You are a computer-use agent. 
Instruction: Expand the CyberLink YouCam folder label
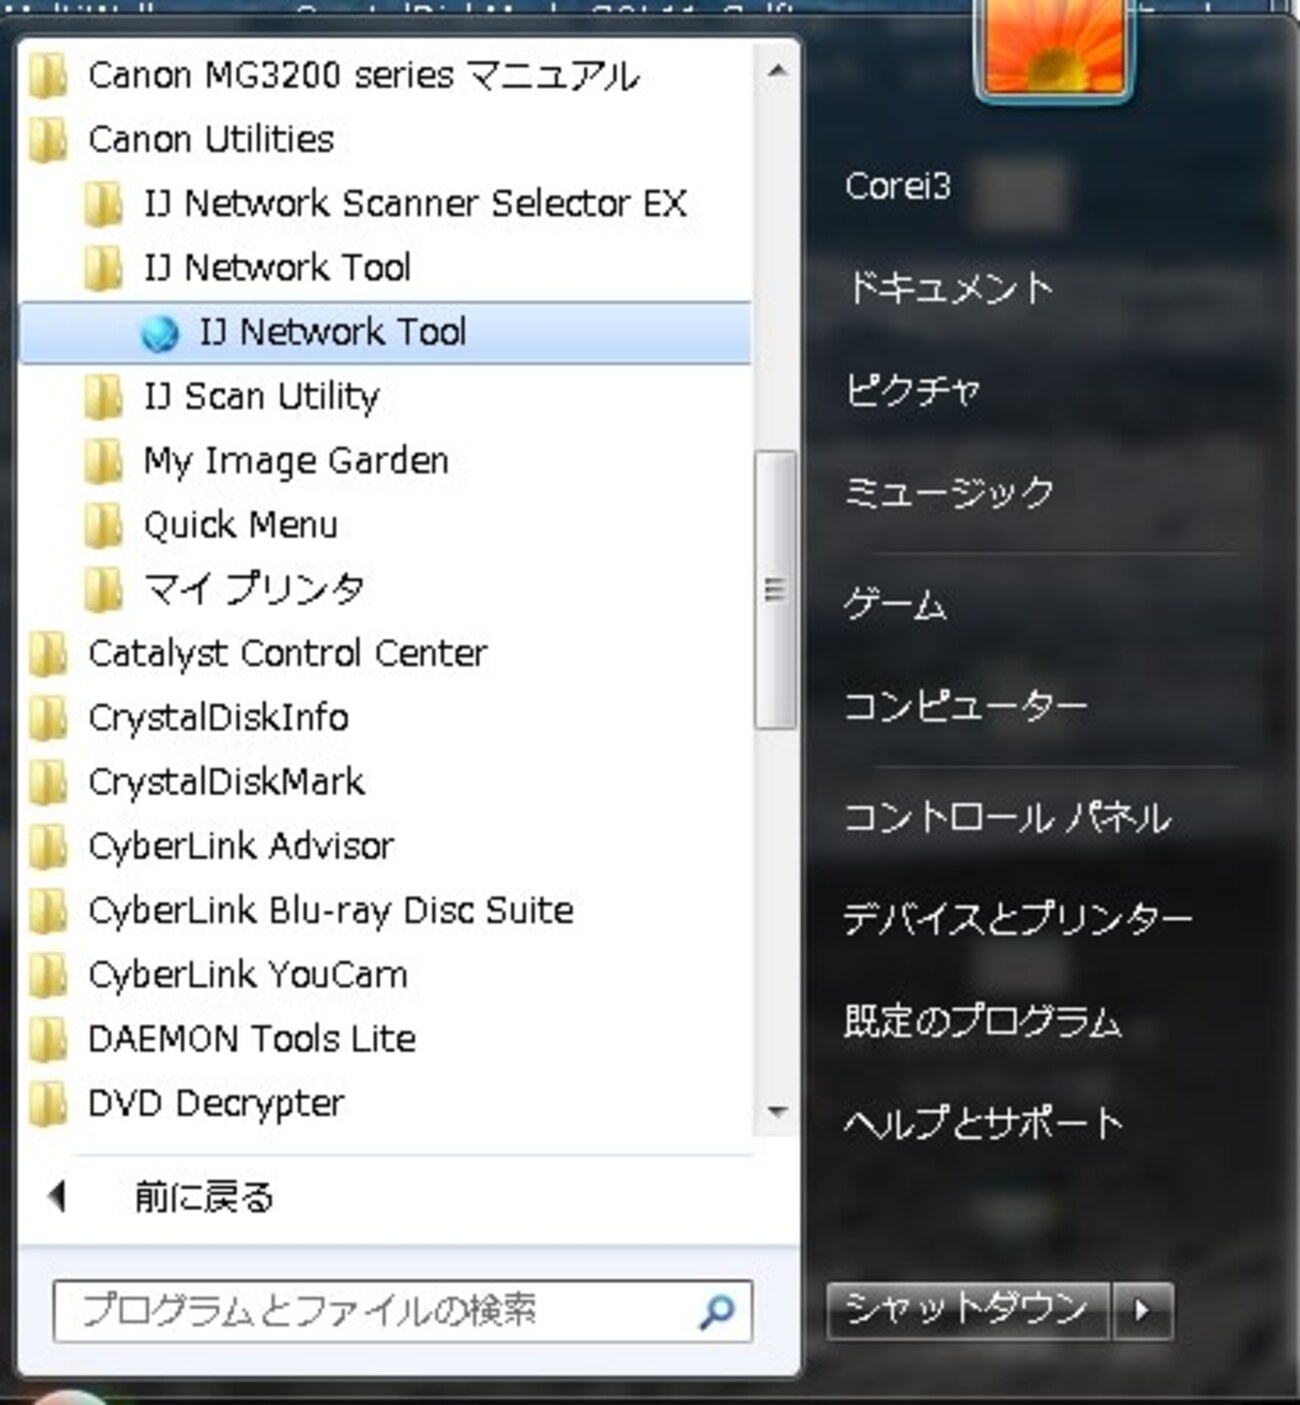pyautogui.click(x=248, y=975)
